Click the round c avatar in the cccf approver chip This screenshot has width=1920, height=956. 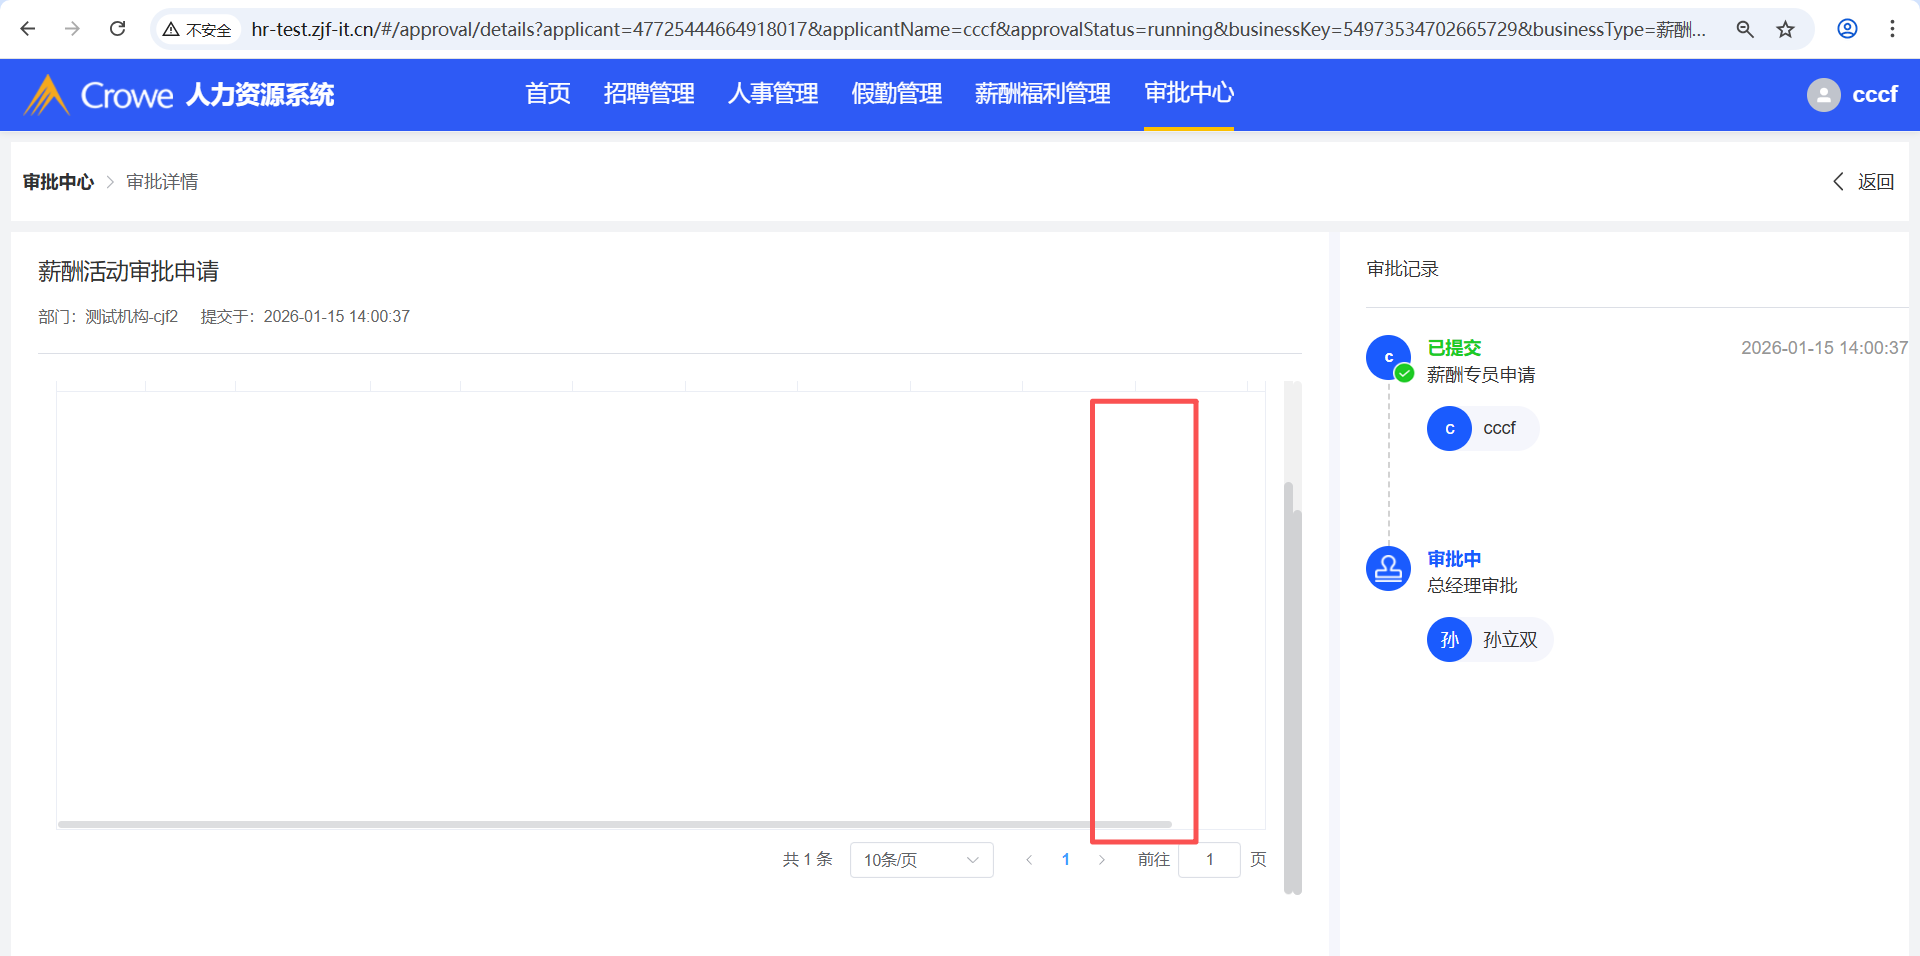pyautogui.click(x=1449, y=429)
